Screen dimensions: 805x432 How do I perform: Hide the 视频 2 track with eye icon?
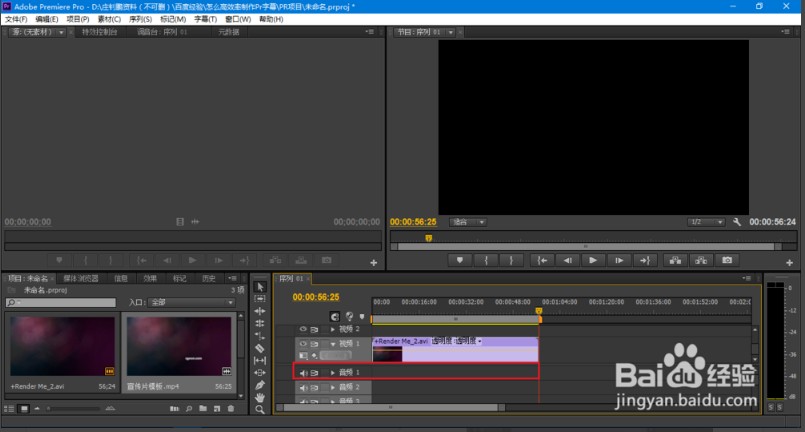coord(304,328)
